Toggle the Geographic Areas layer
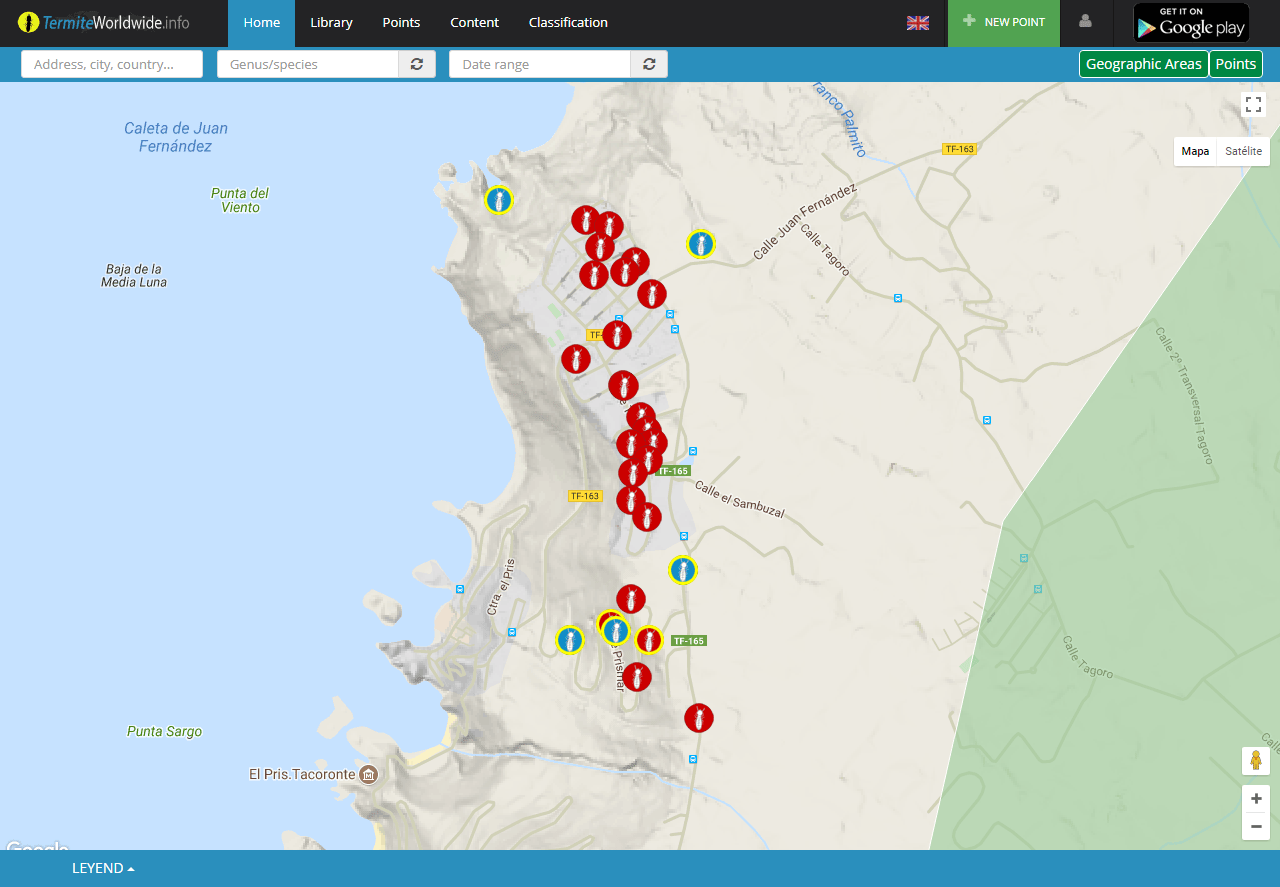The width and height of the screenshot is (1280, 887). point(1143,64)
